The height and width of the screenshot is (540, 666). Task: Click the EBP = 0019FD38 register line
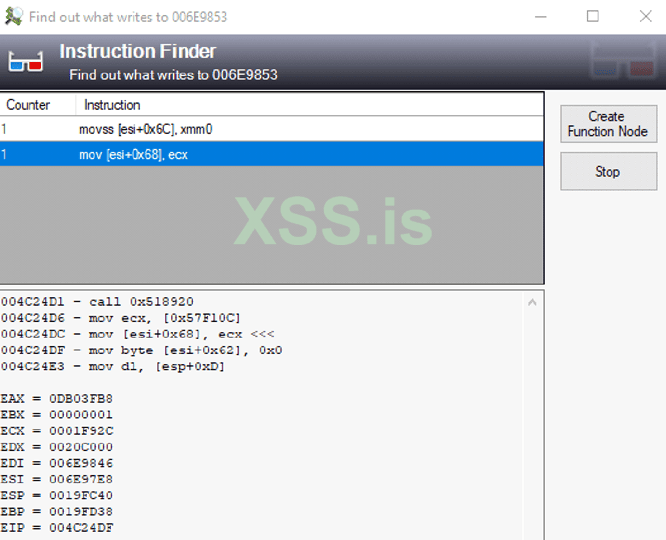56,512
